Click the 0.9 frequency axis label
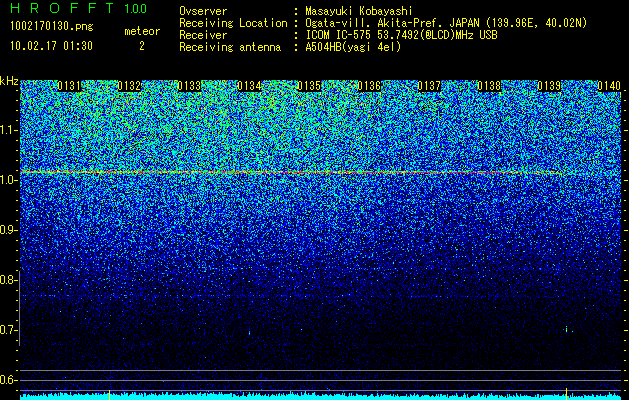This screenshot has width=629, height=400. pos(8,230)
